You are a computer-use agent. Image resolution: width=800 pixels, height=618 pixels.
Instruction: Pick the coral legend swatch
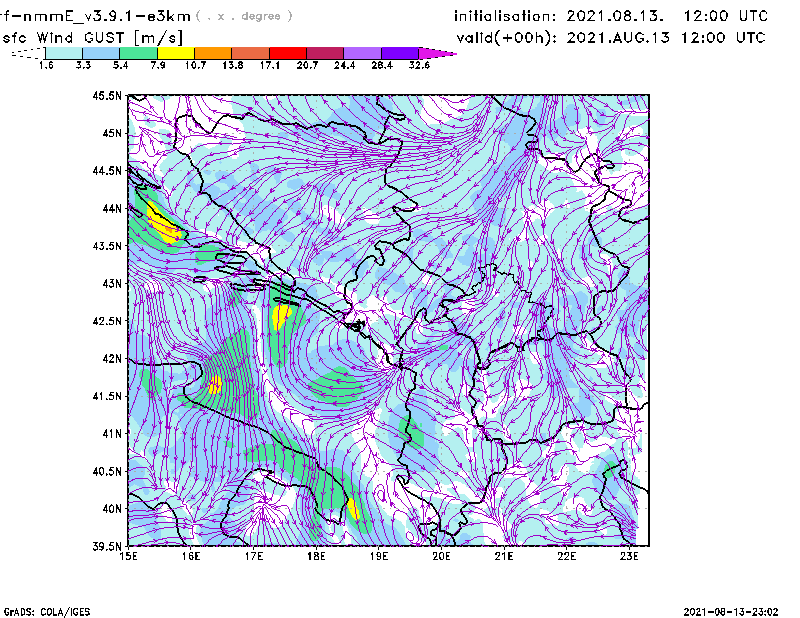click(251, 53)
